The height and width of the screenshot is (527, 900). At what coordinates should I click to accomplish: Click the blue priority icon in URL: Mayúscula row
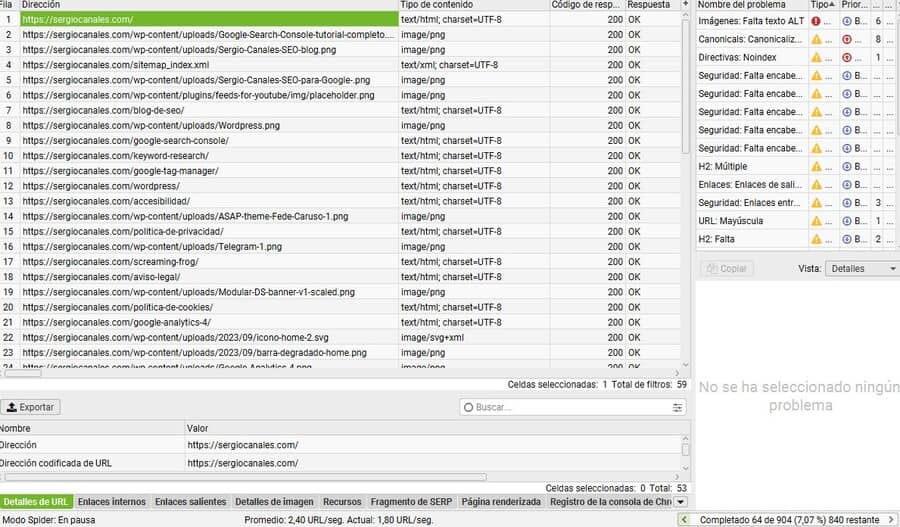pyautogui.click(x=847, y=220)
